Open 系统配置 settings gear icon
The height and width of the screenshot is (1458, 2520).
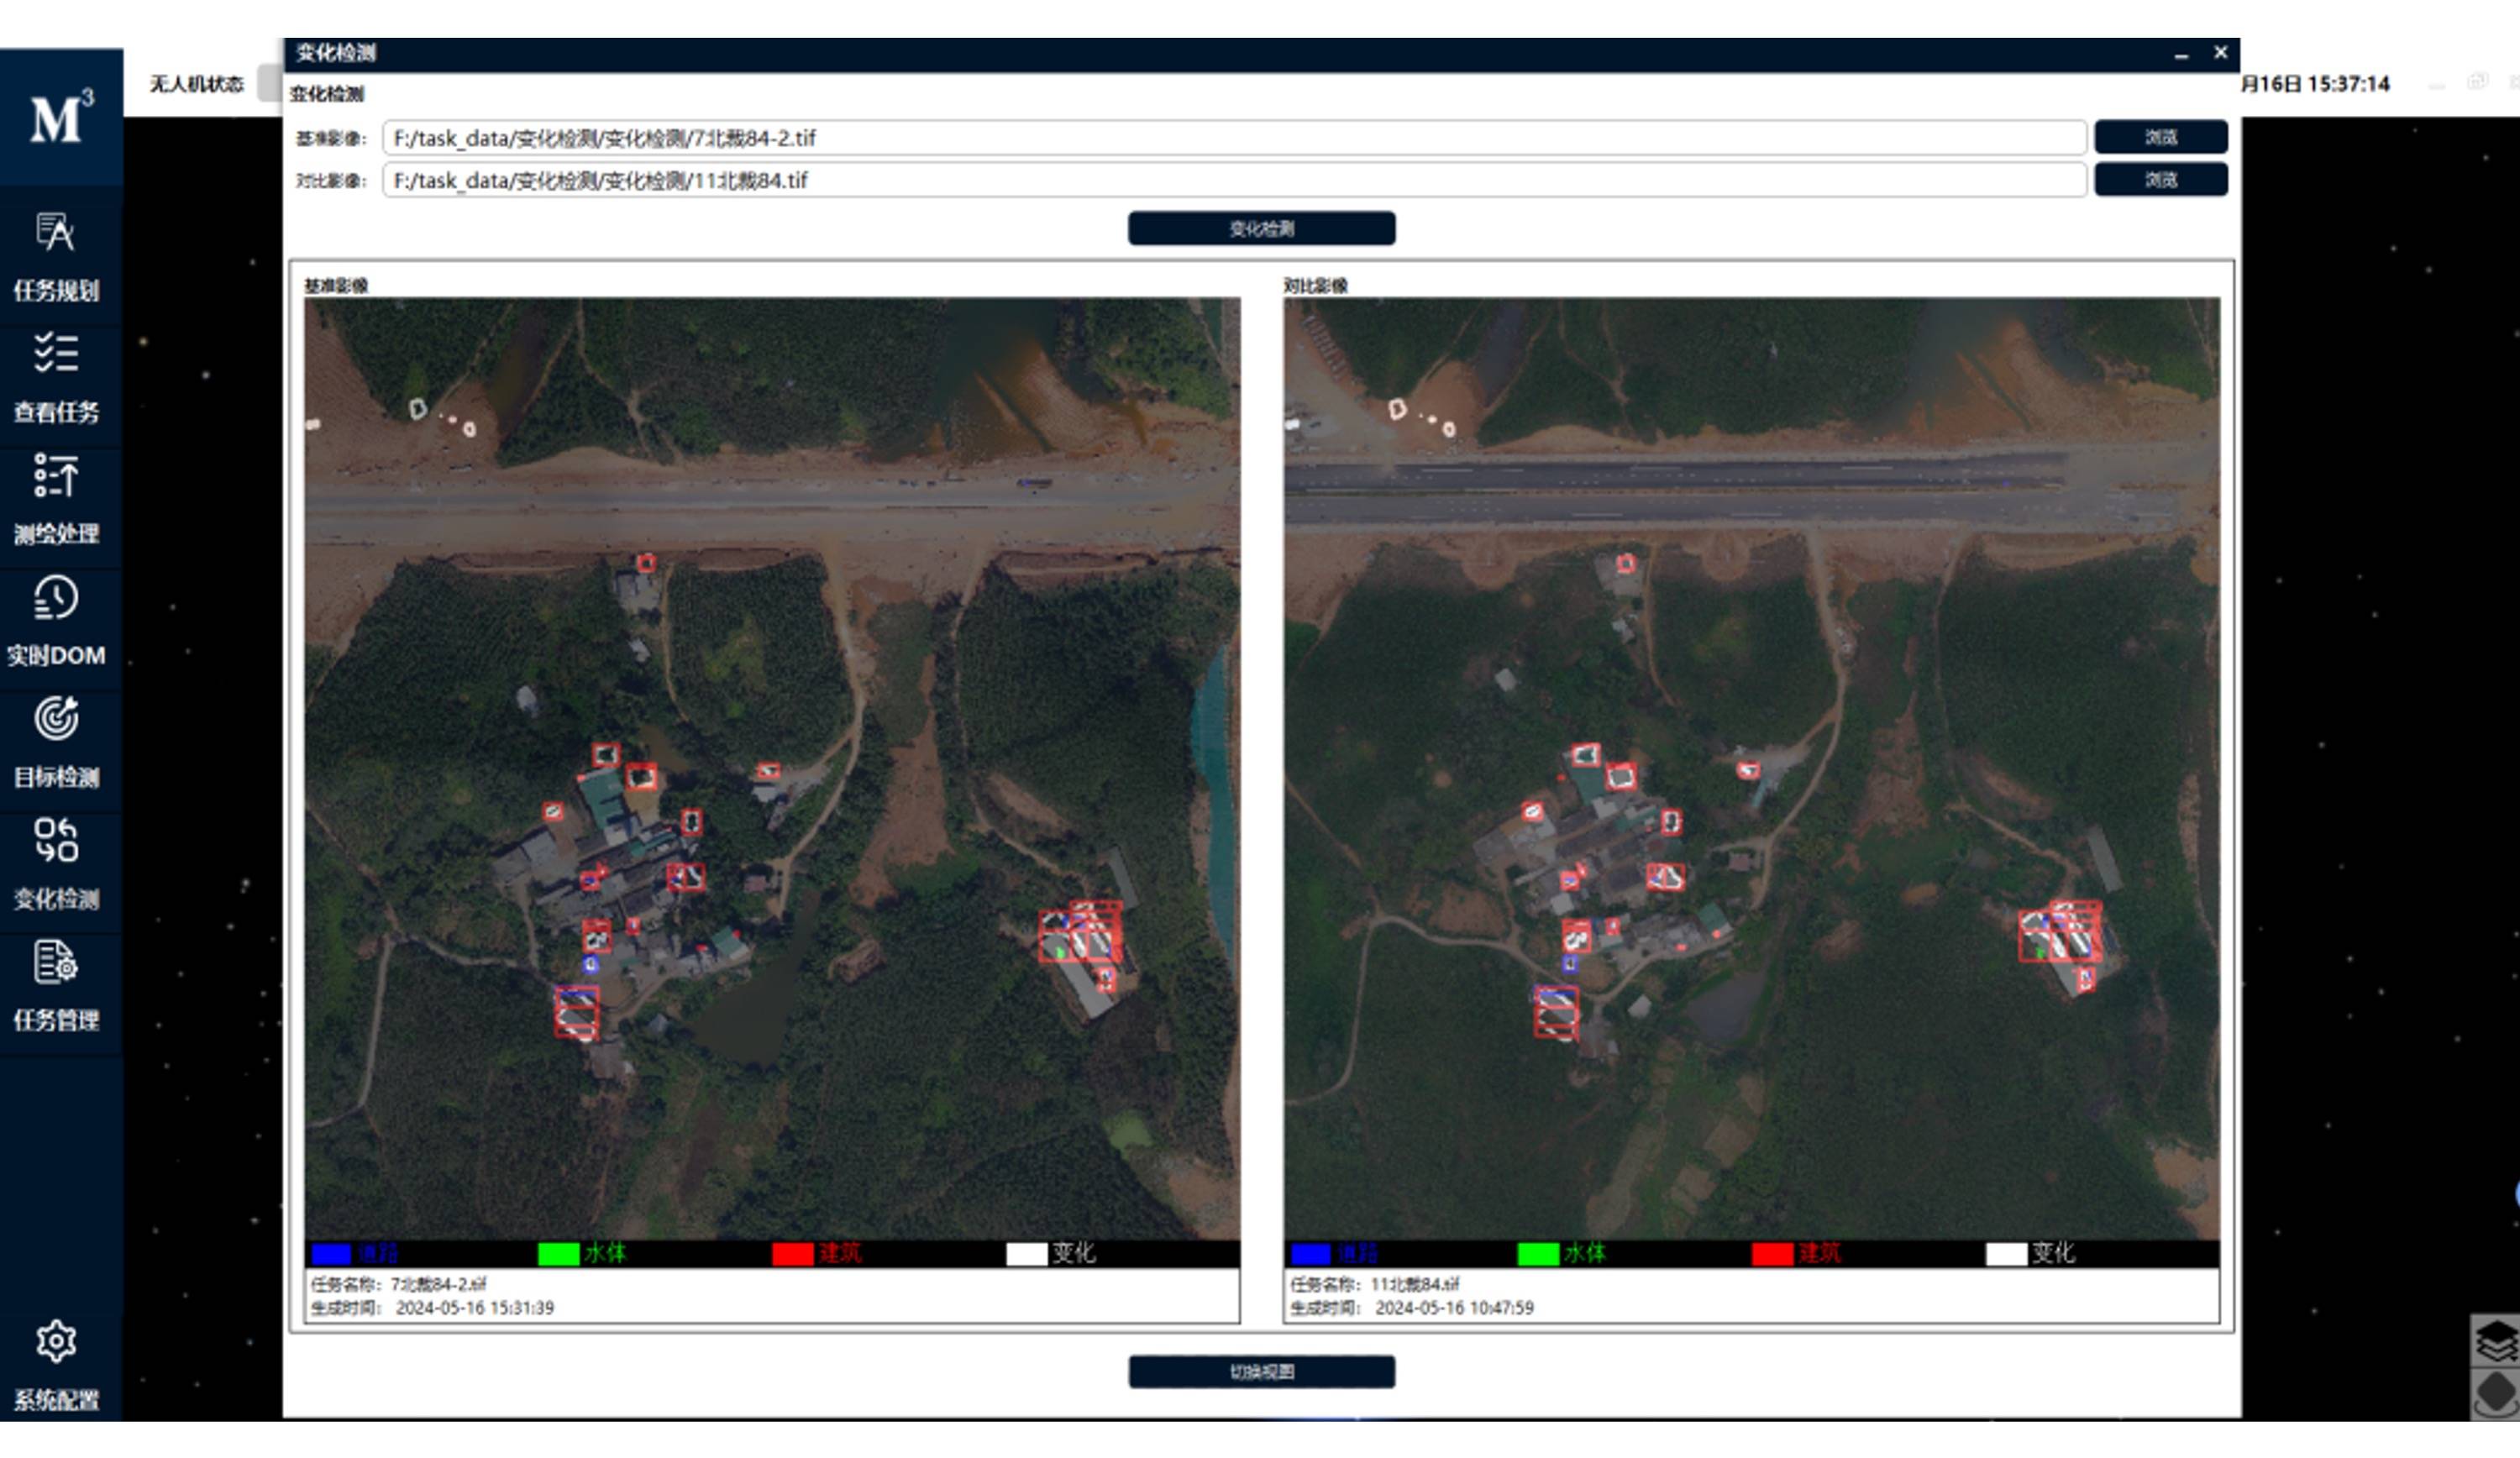tap(56, 1342)
